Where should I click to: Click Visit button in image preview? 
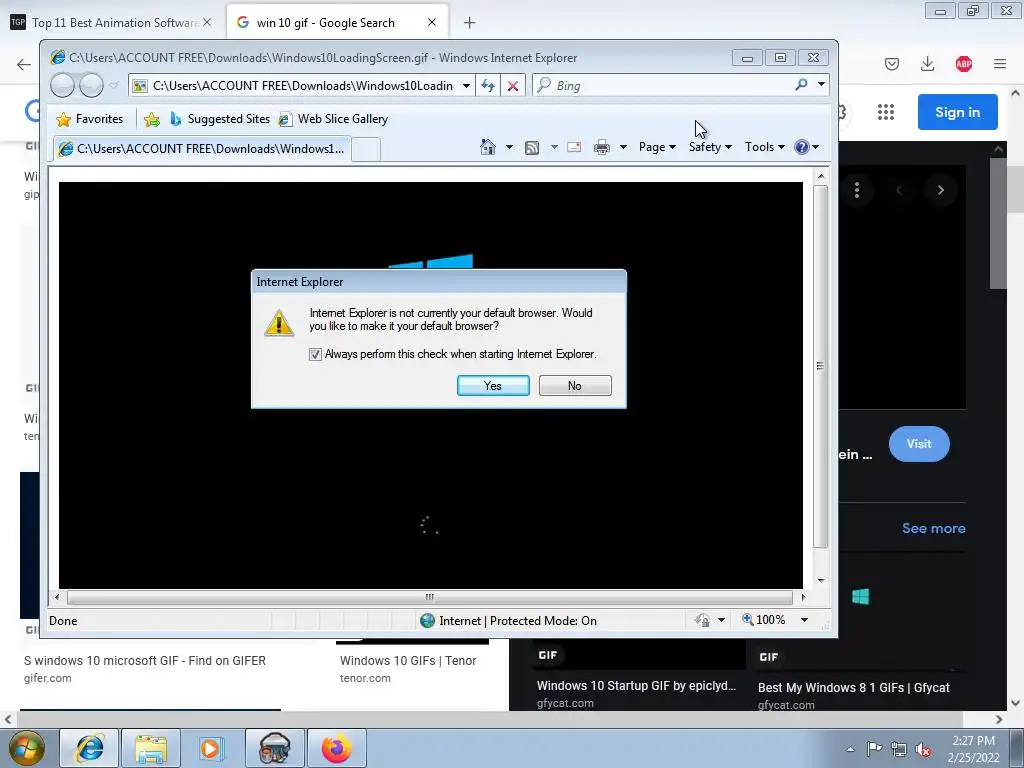pyautogui.click(x=919, y=443)
